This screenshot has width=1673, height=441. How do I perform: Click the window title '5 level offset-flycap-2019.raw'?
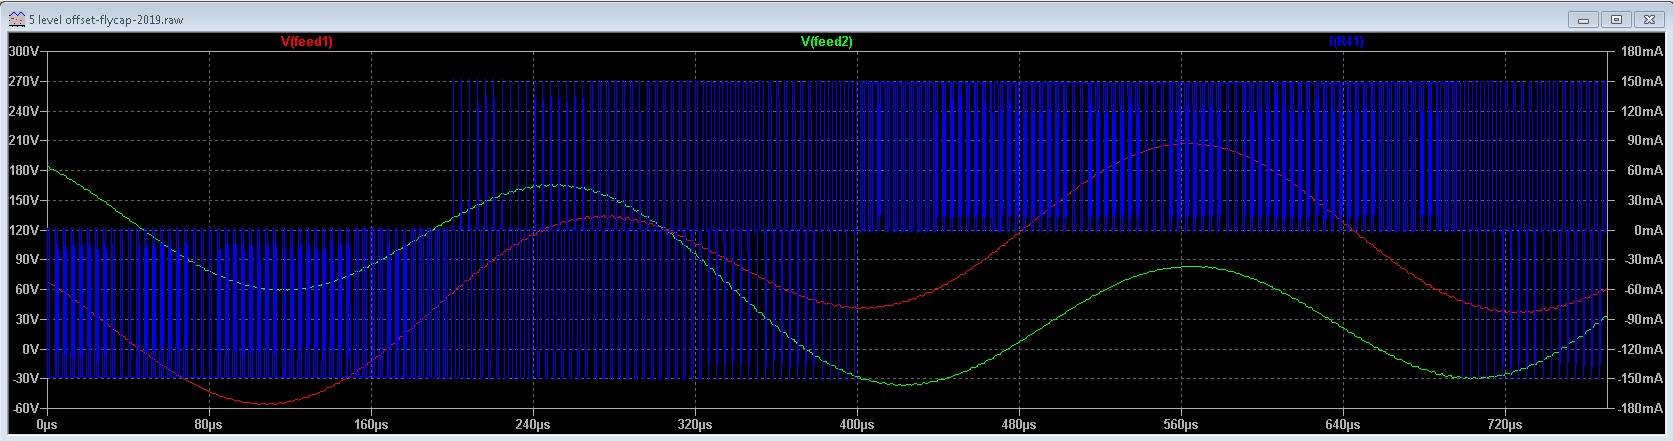pyautogui.click(x=105, y=19)
